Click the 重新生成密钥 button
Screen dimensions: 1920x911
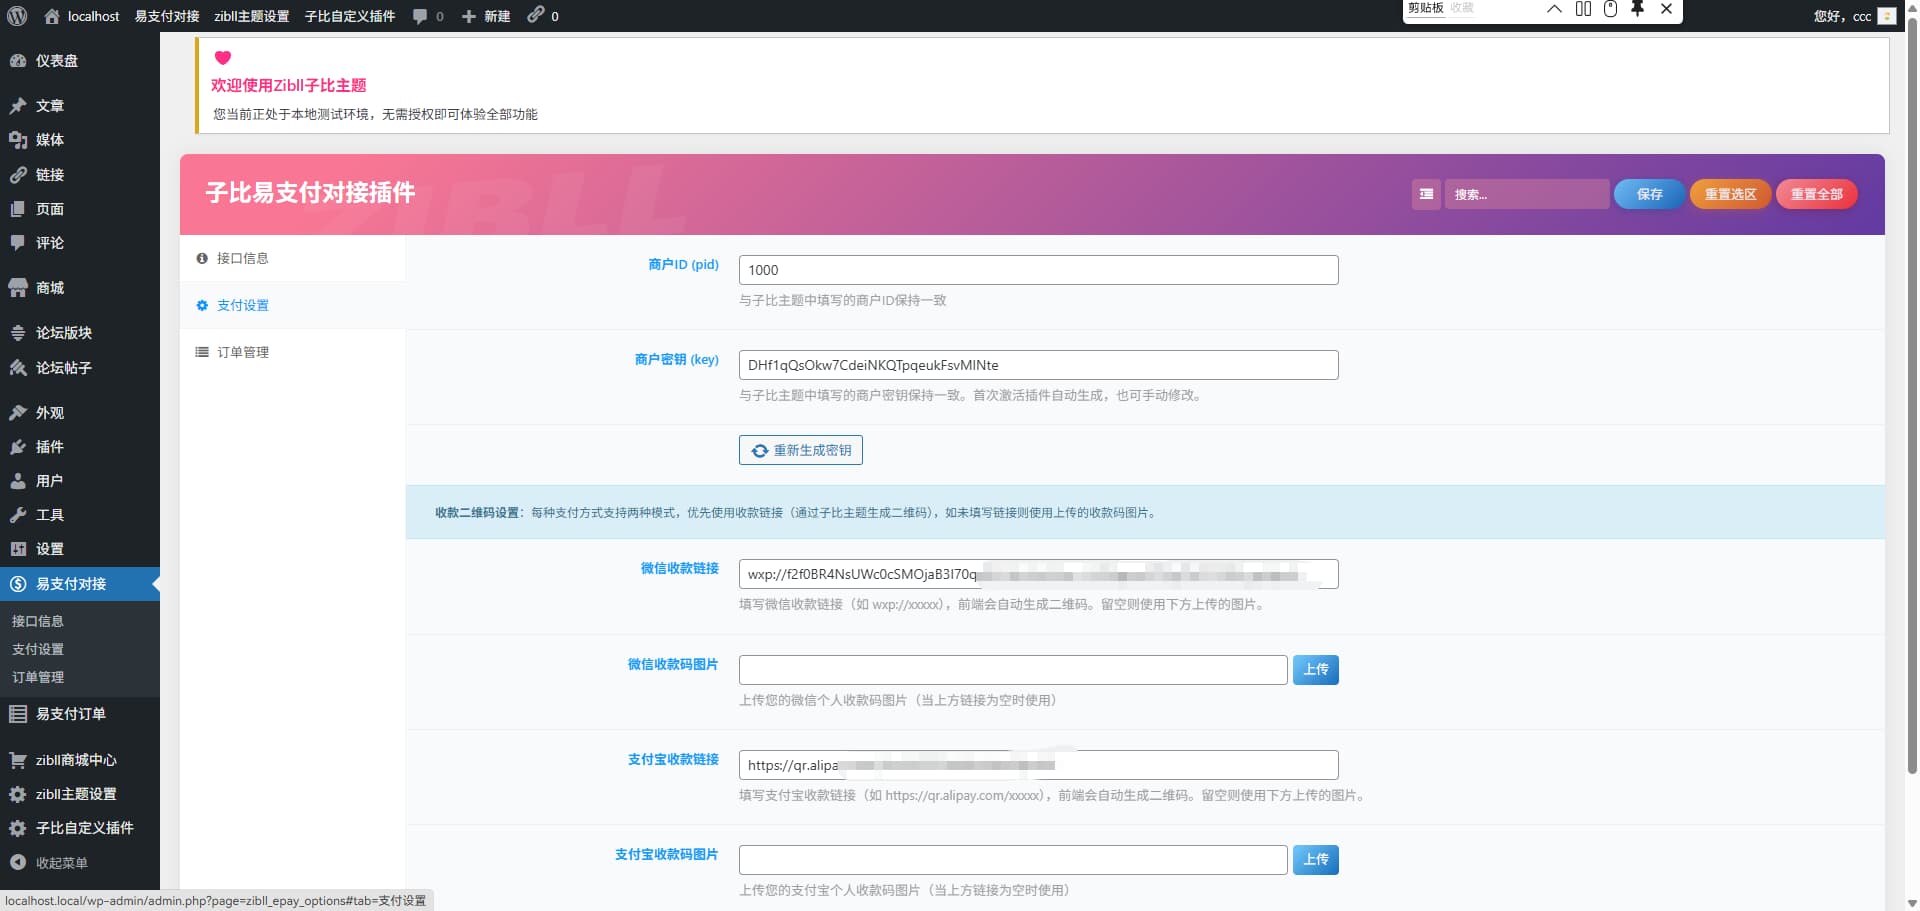tap(801, 450)
